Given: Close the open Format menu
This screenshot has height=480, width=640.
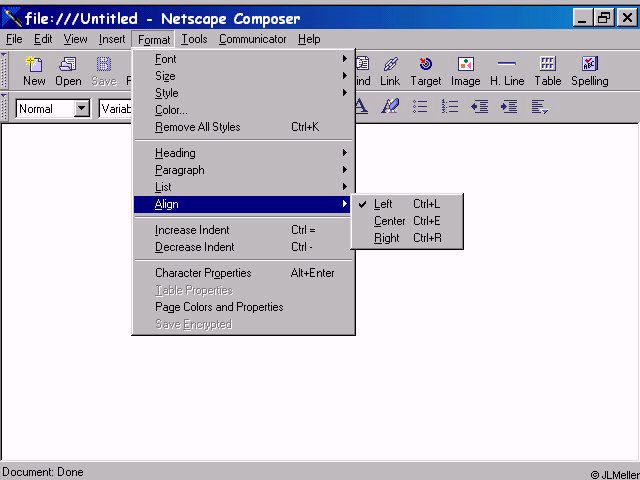Looking at the screenshot, I should coord(153,40).
